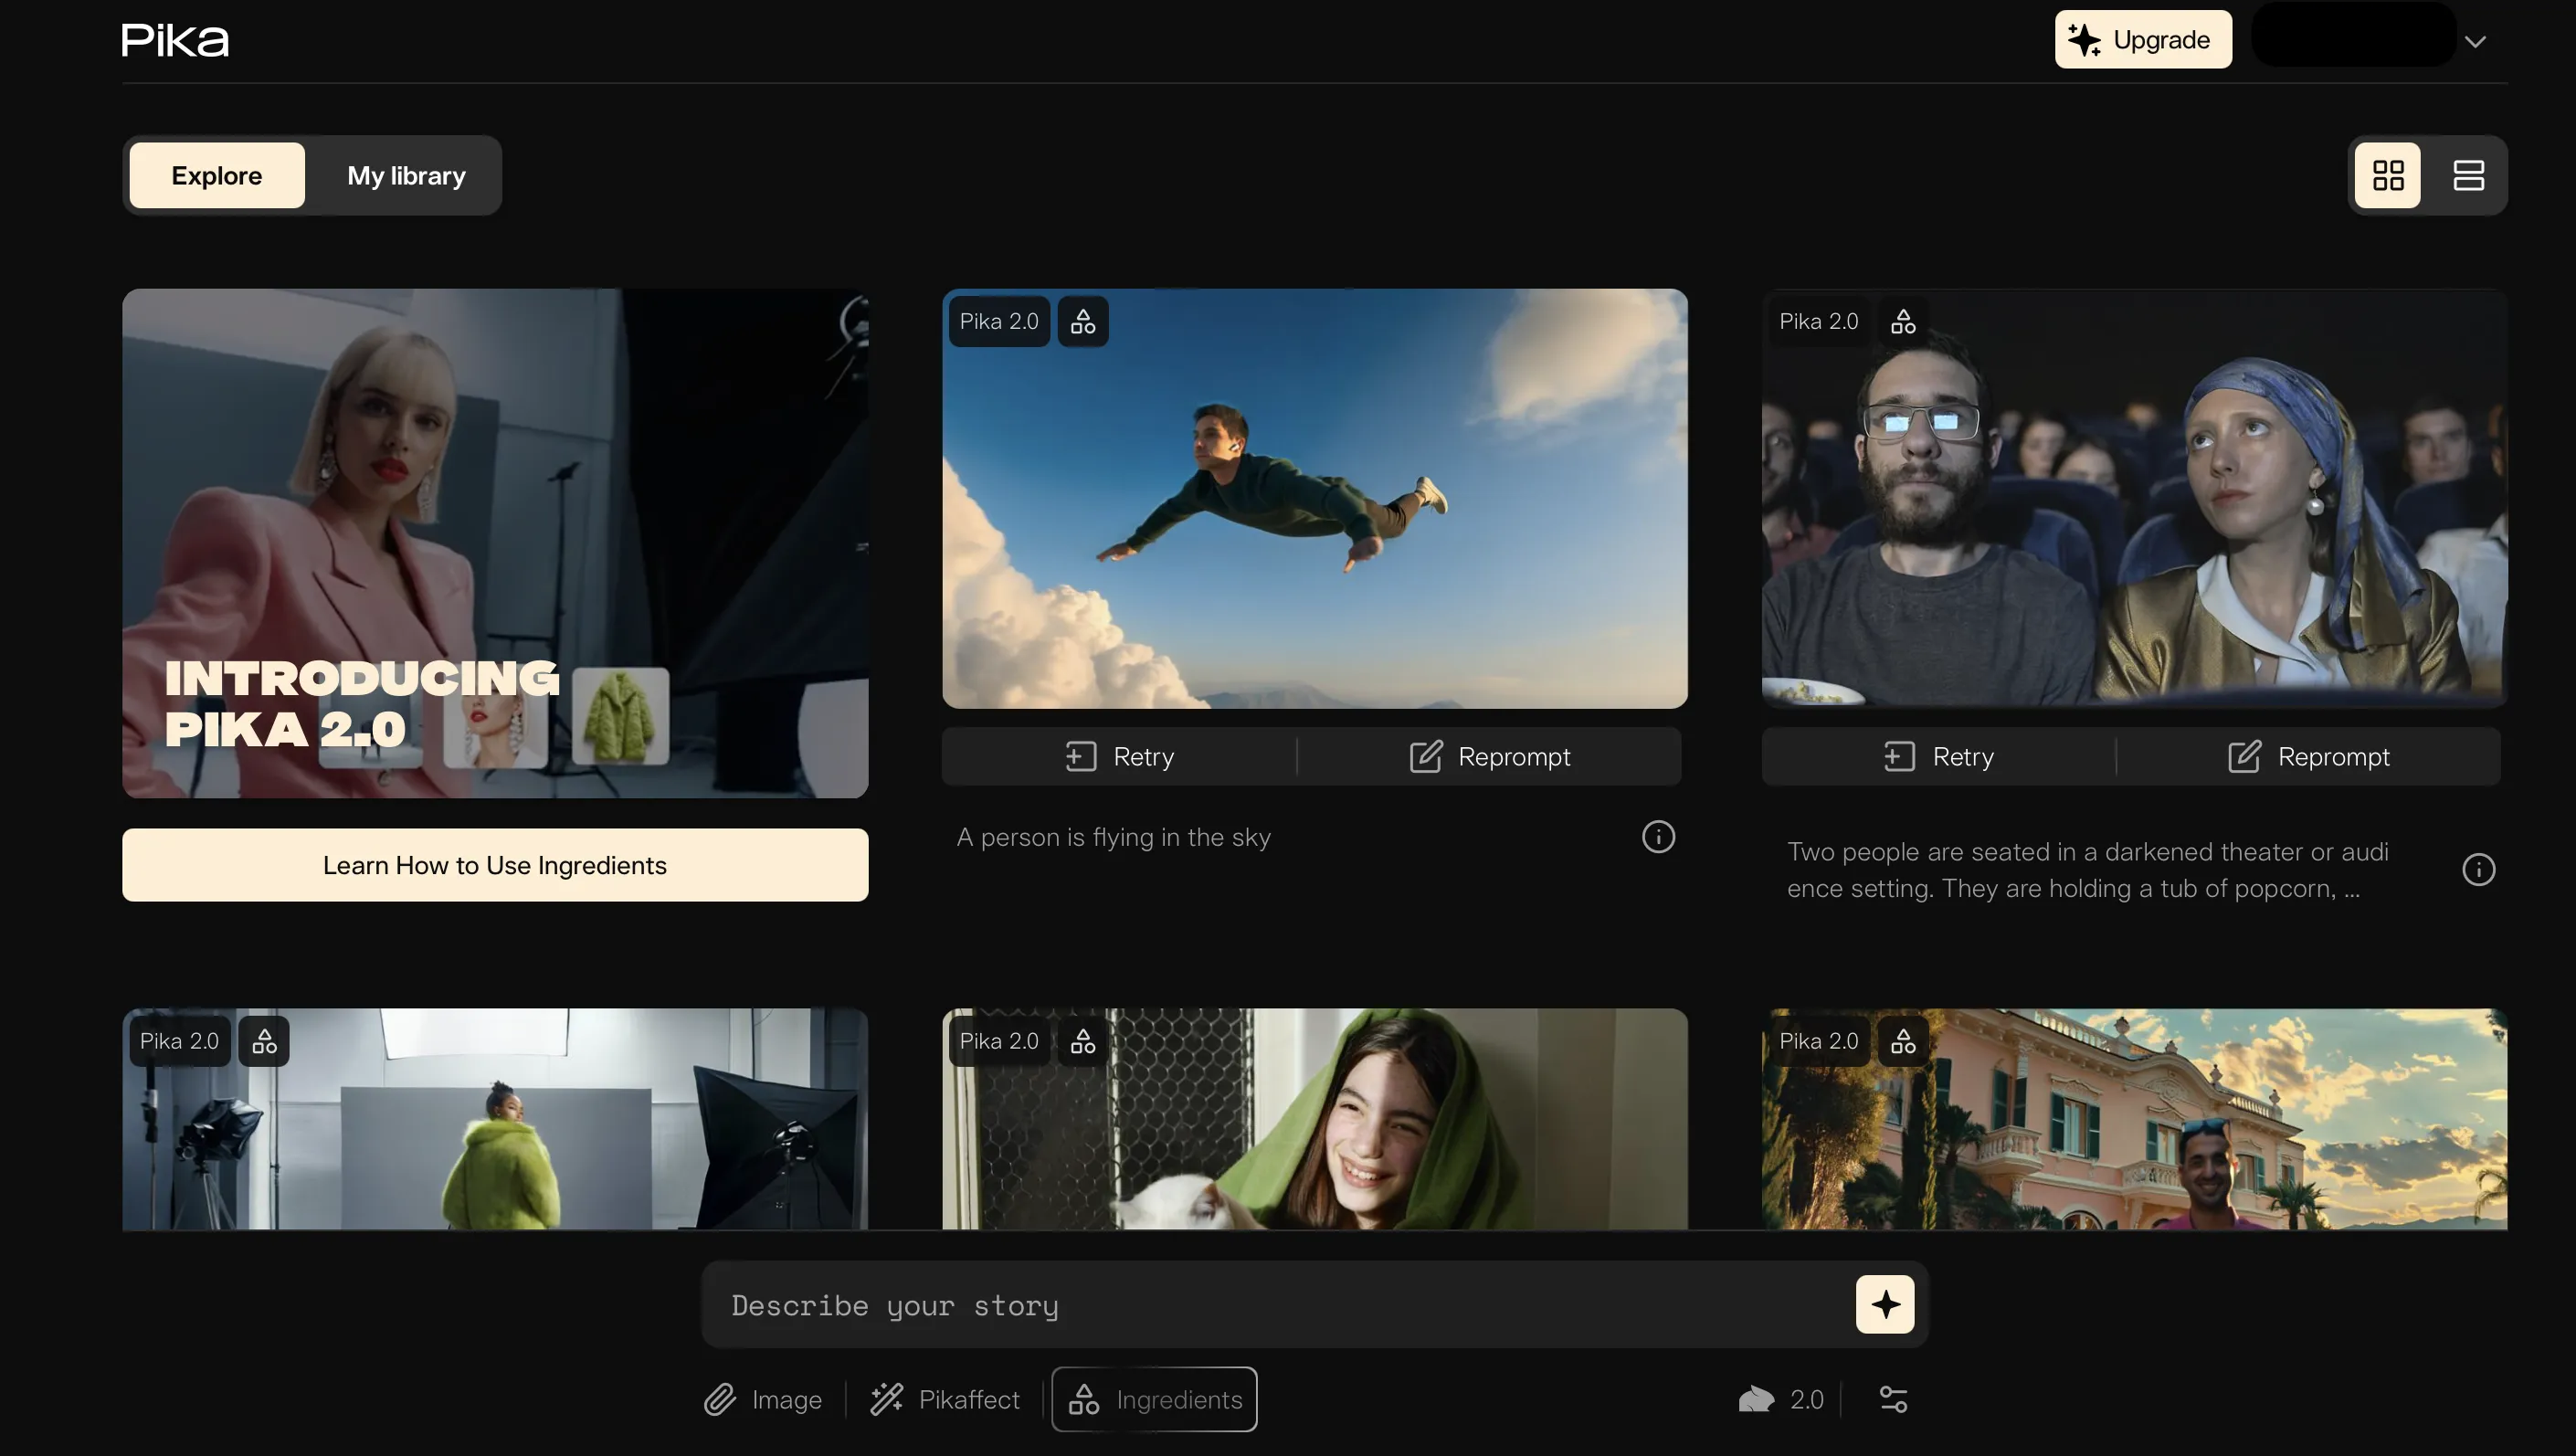Expand the account dropdown chevron

pos(2475,42)
